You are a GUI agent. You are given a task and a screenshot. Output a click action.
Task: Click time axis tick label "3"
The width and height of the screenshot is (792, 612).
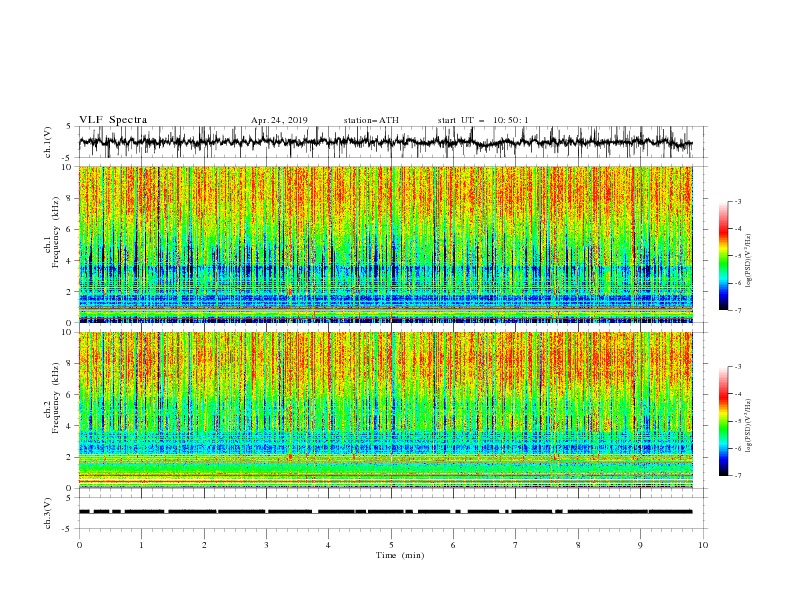[266, 545]
